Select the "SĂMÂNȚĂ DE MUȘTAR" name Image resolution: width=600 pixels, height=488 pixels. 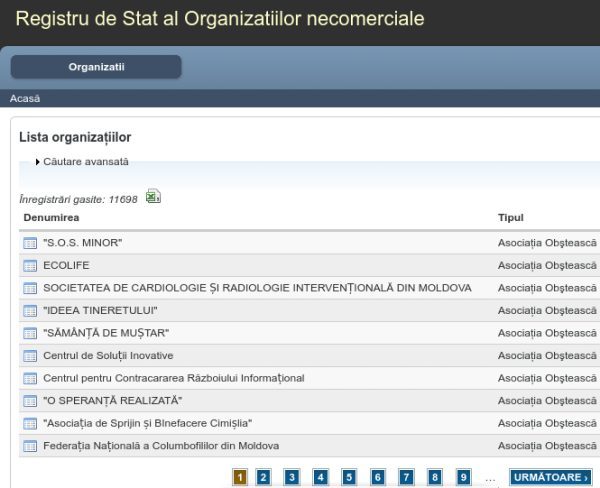106,333
